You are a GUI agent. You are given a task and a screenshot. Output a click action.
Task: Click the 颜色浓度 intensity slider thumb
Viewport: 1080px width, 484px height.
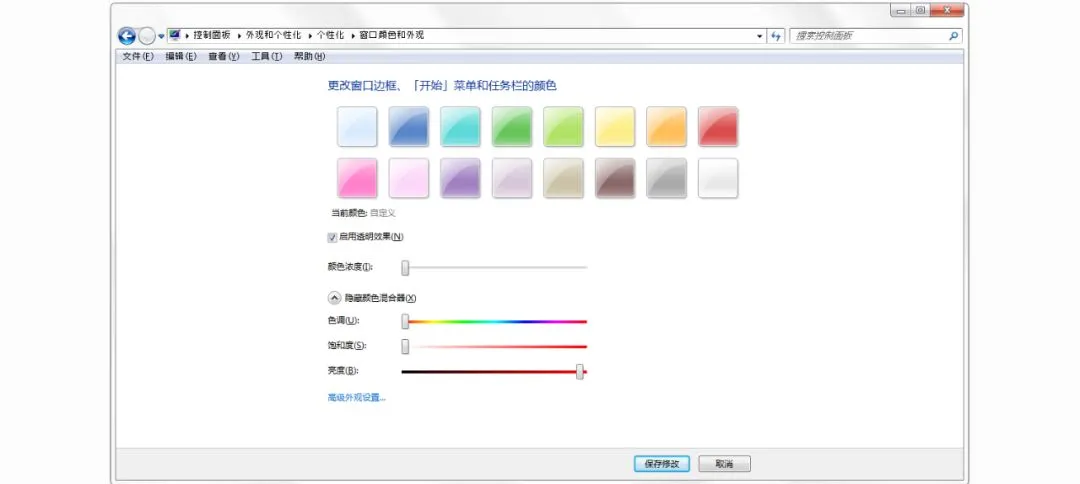pyautogui.click(x=406, y=268)
